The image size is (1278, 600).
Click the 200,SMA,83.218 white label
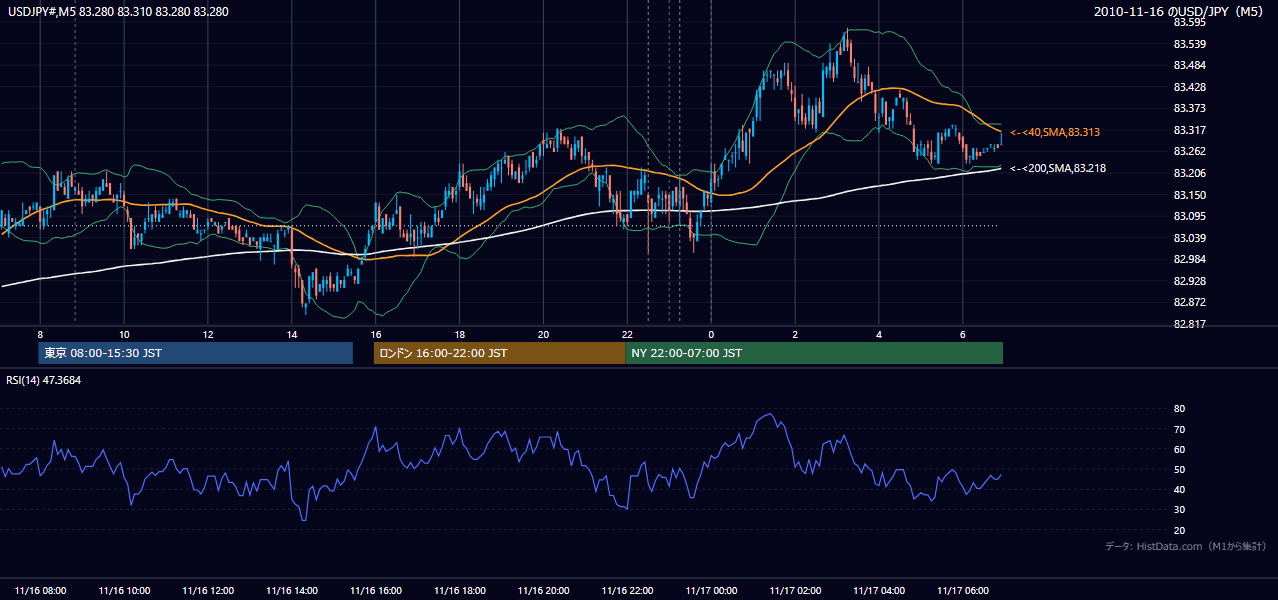[x=1057, y=168]
